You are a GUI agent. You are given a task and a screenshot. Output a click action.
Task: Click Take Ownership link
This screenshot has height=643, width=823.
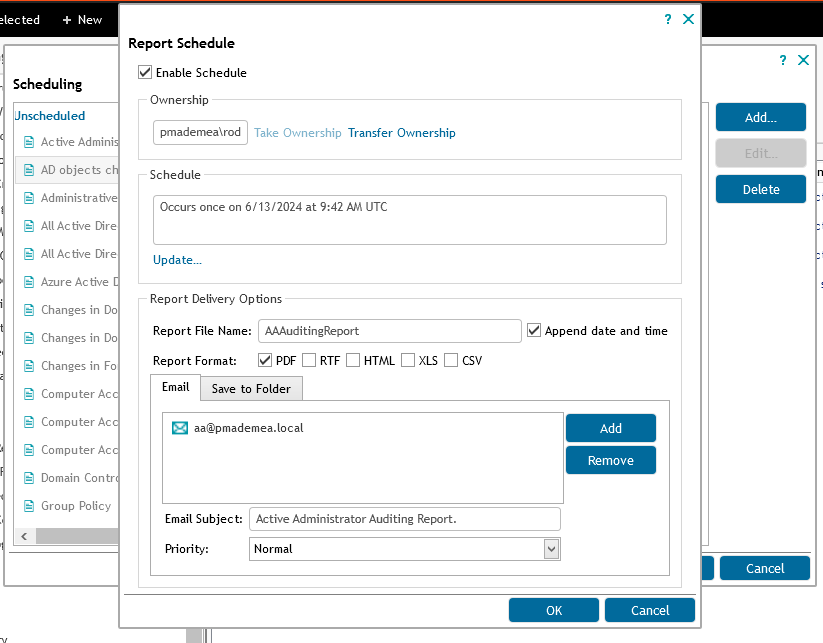coord(298,133)
